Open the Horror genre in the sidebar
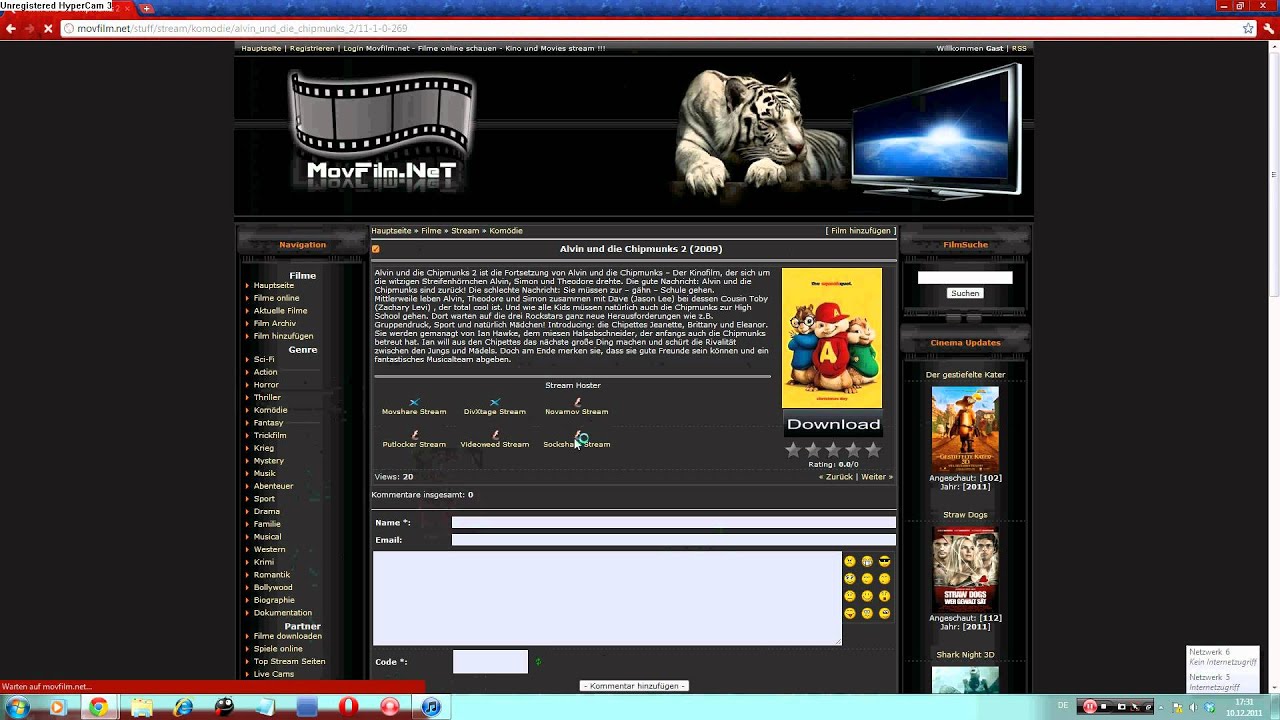The image size is (1280, 720). (x=266, y=385)
